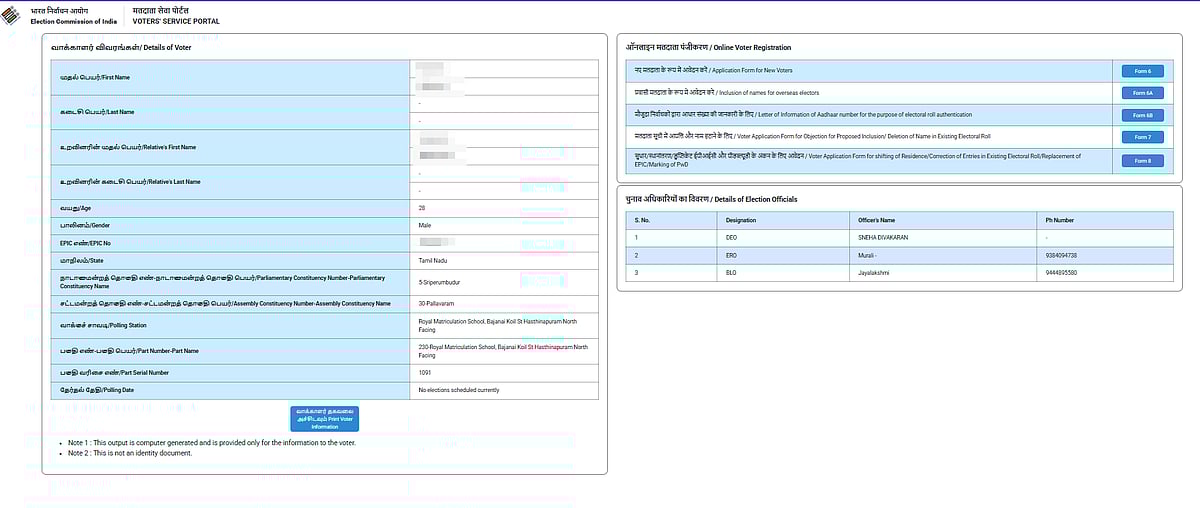Image resolution: width=1200 pixels, height=508 pixels.
Task: Open Form 8 for residence shifting
Action: pyautogui.click(x=1142, y=161)
